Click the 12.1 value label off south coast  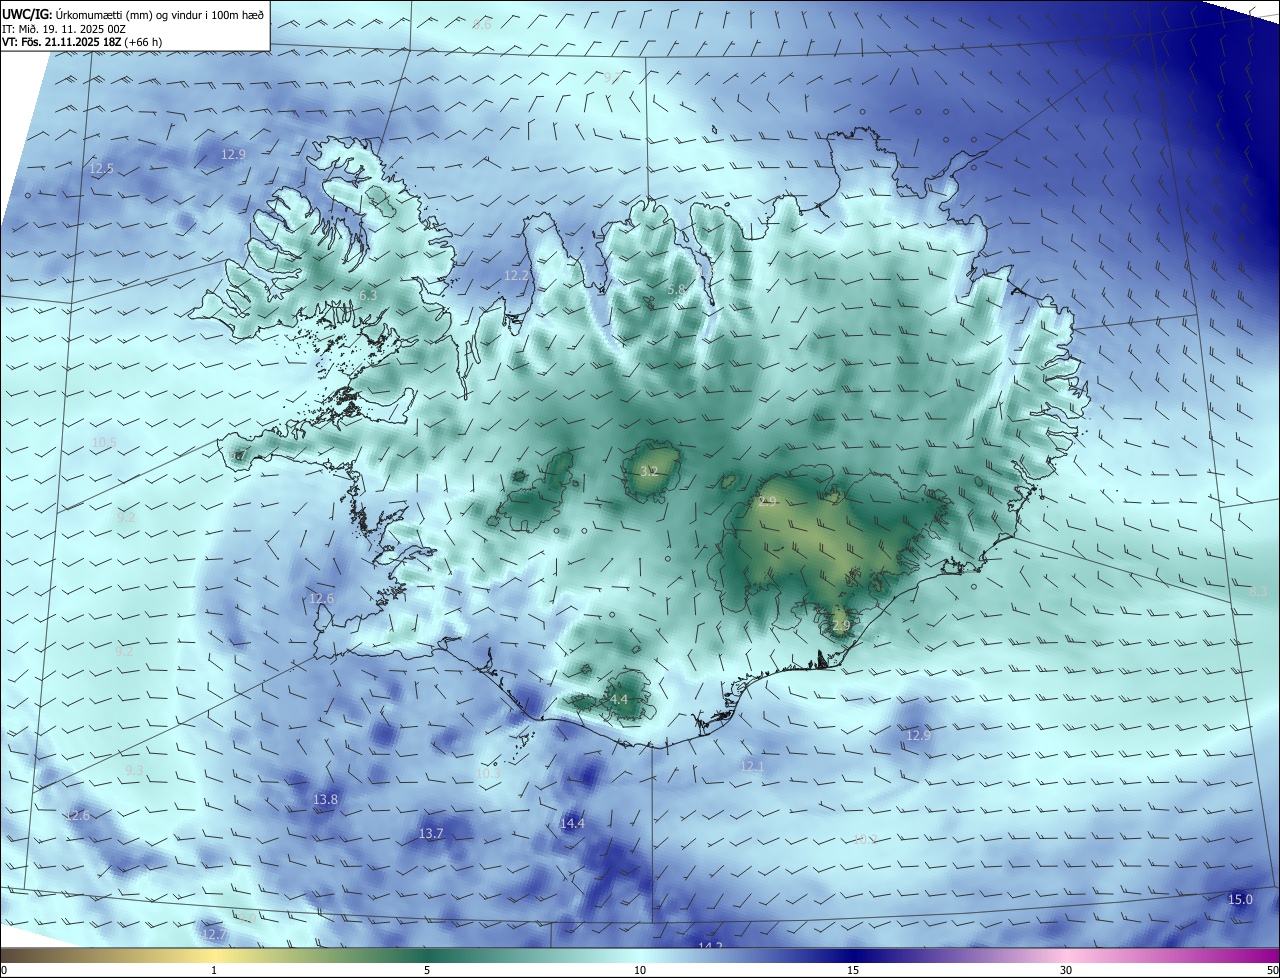pos(751,767)
